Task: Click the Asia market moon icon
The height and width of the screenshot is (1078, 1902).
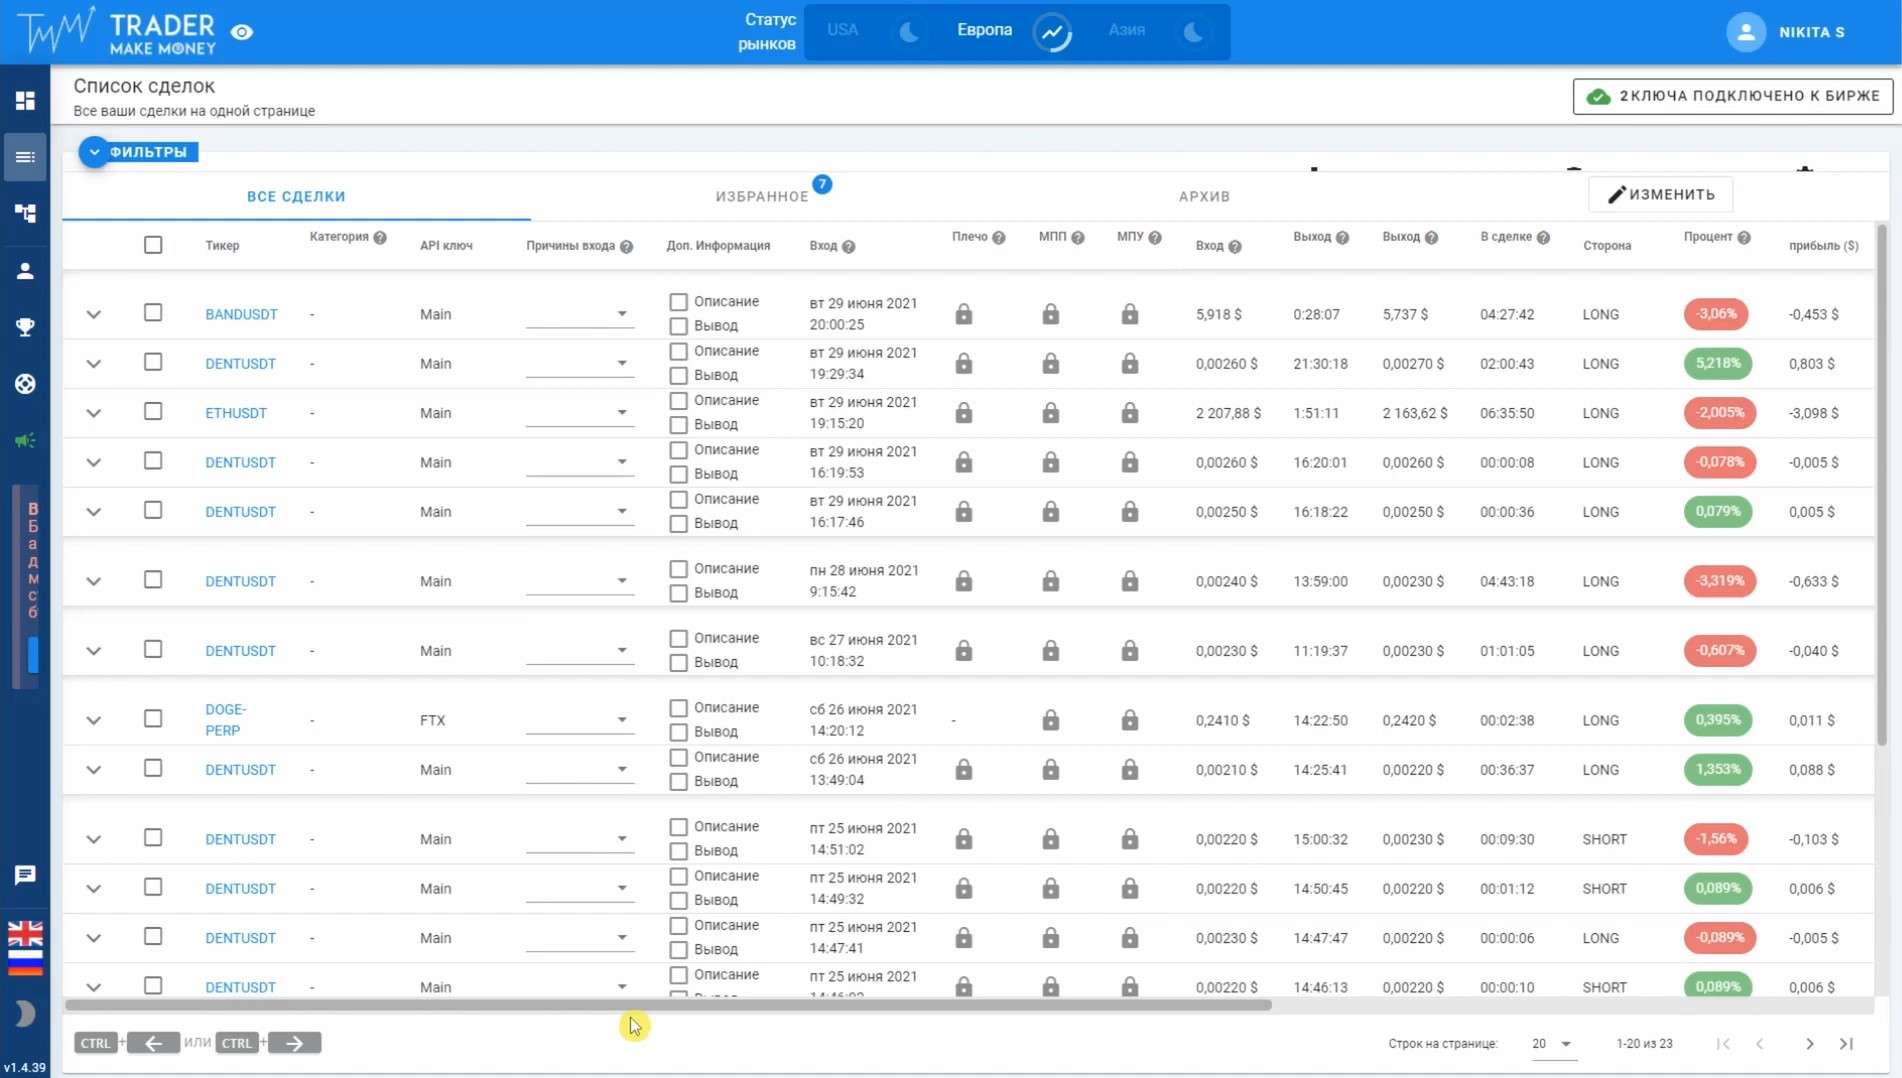Action: click(1192, 32)
